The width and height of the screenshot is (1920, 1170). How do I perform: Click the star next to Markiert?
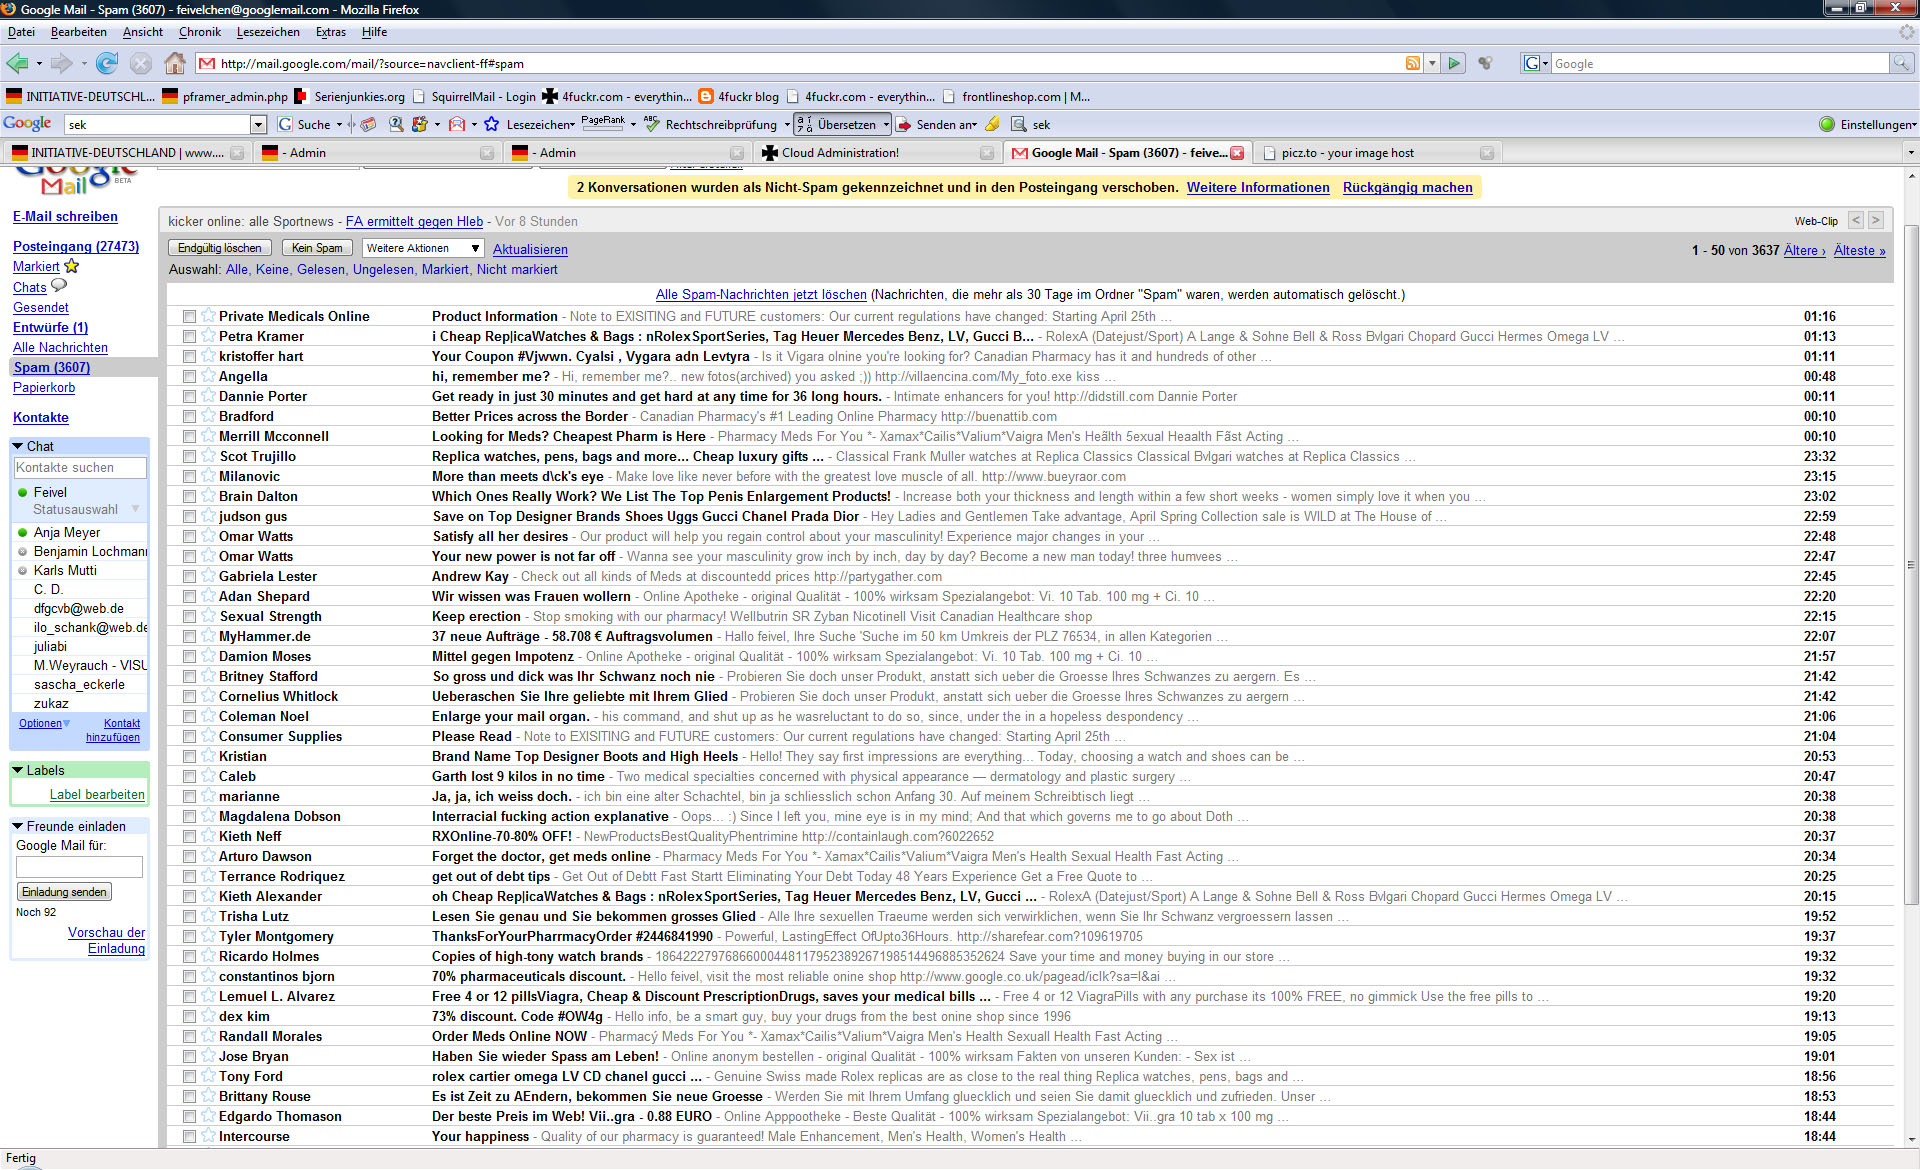[72, 267]
